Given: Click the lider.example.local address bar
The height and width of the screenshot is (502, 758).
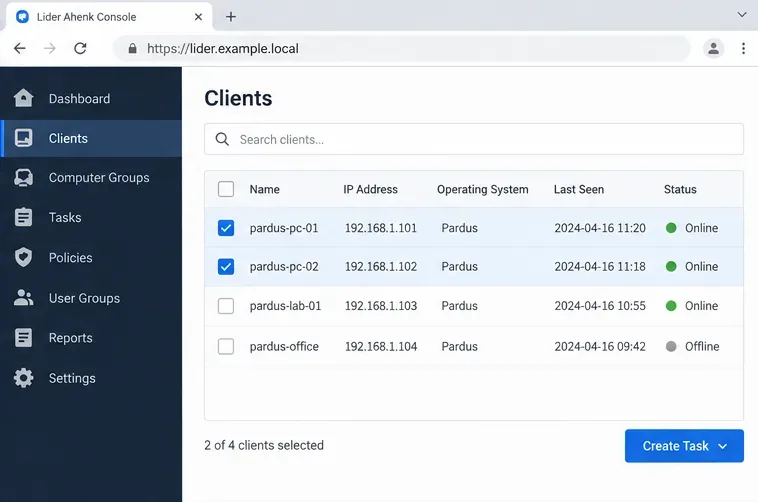Looking at the screenshot, I should click(401, 48).
